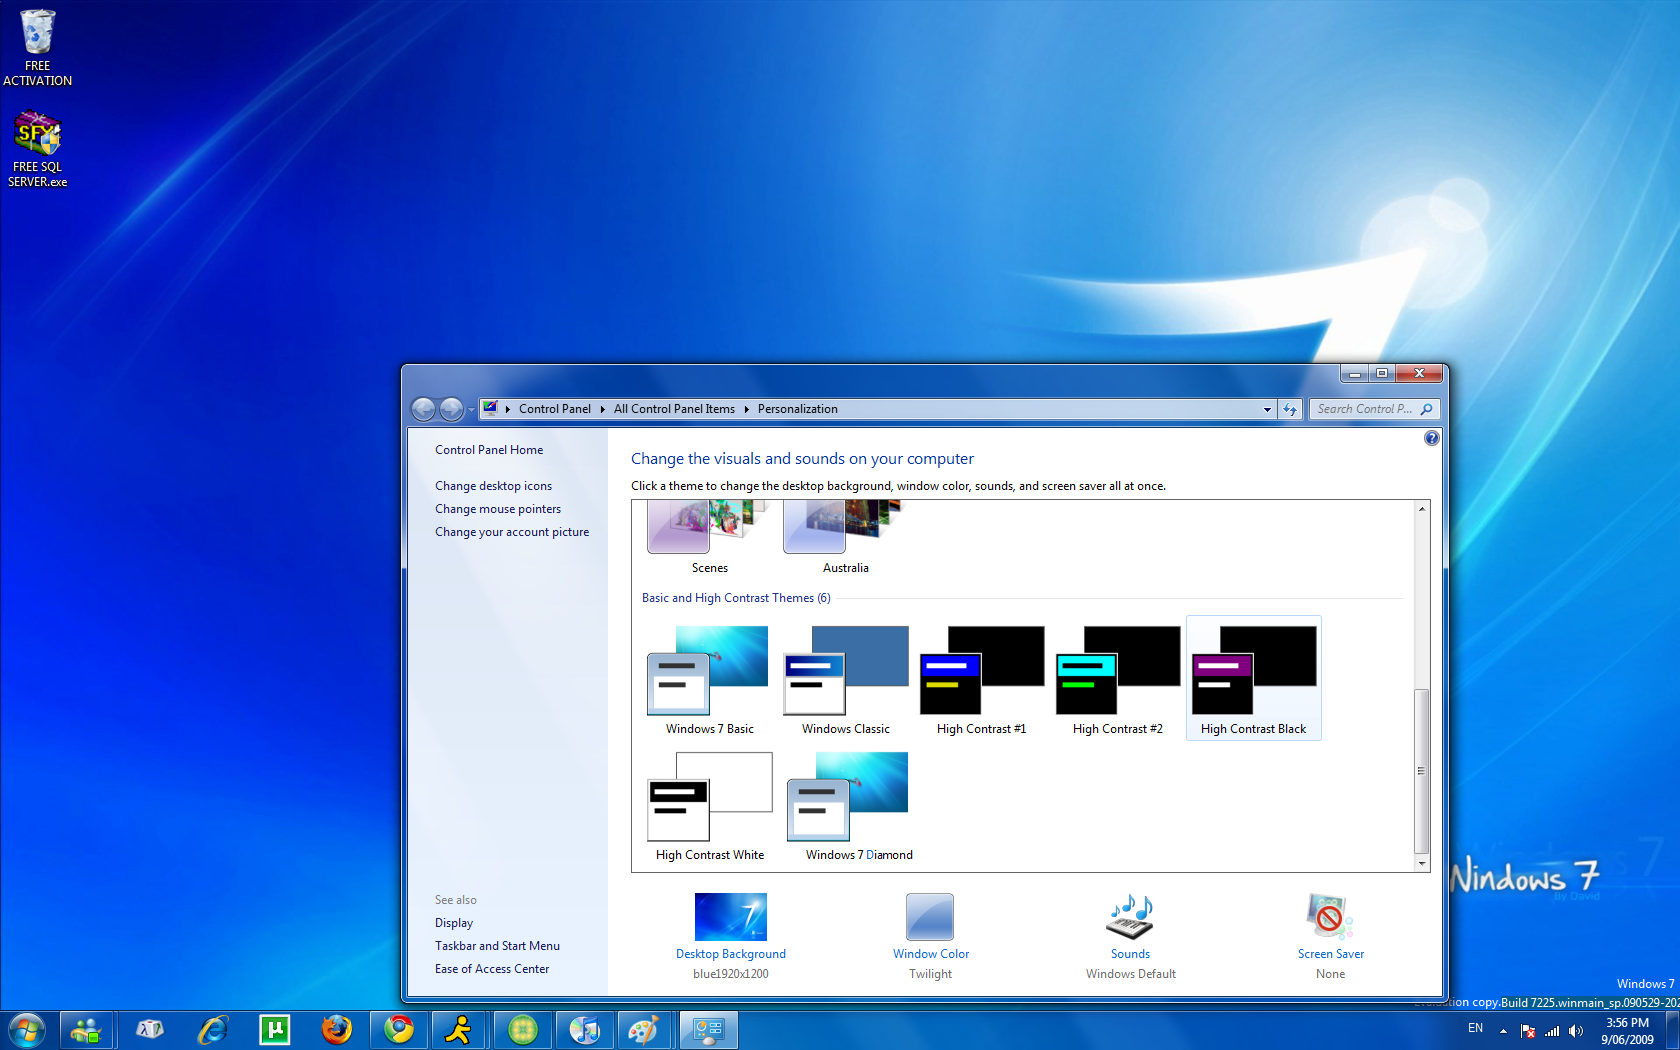Go to All Control Panel Items breadcrumb
Screen dimensions: 1680x1050
point(674,409)
